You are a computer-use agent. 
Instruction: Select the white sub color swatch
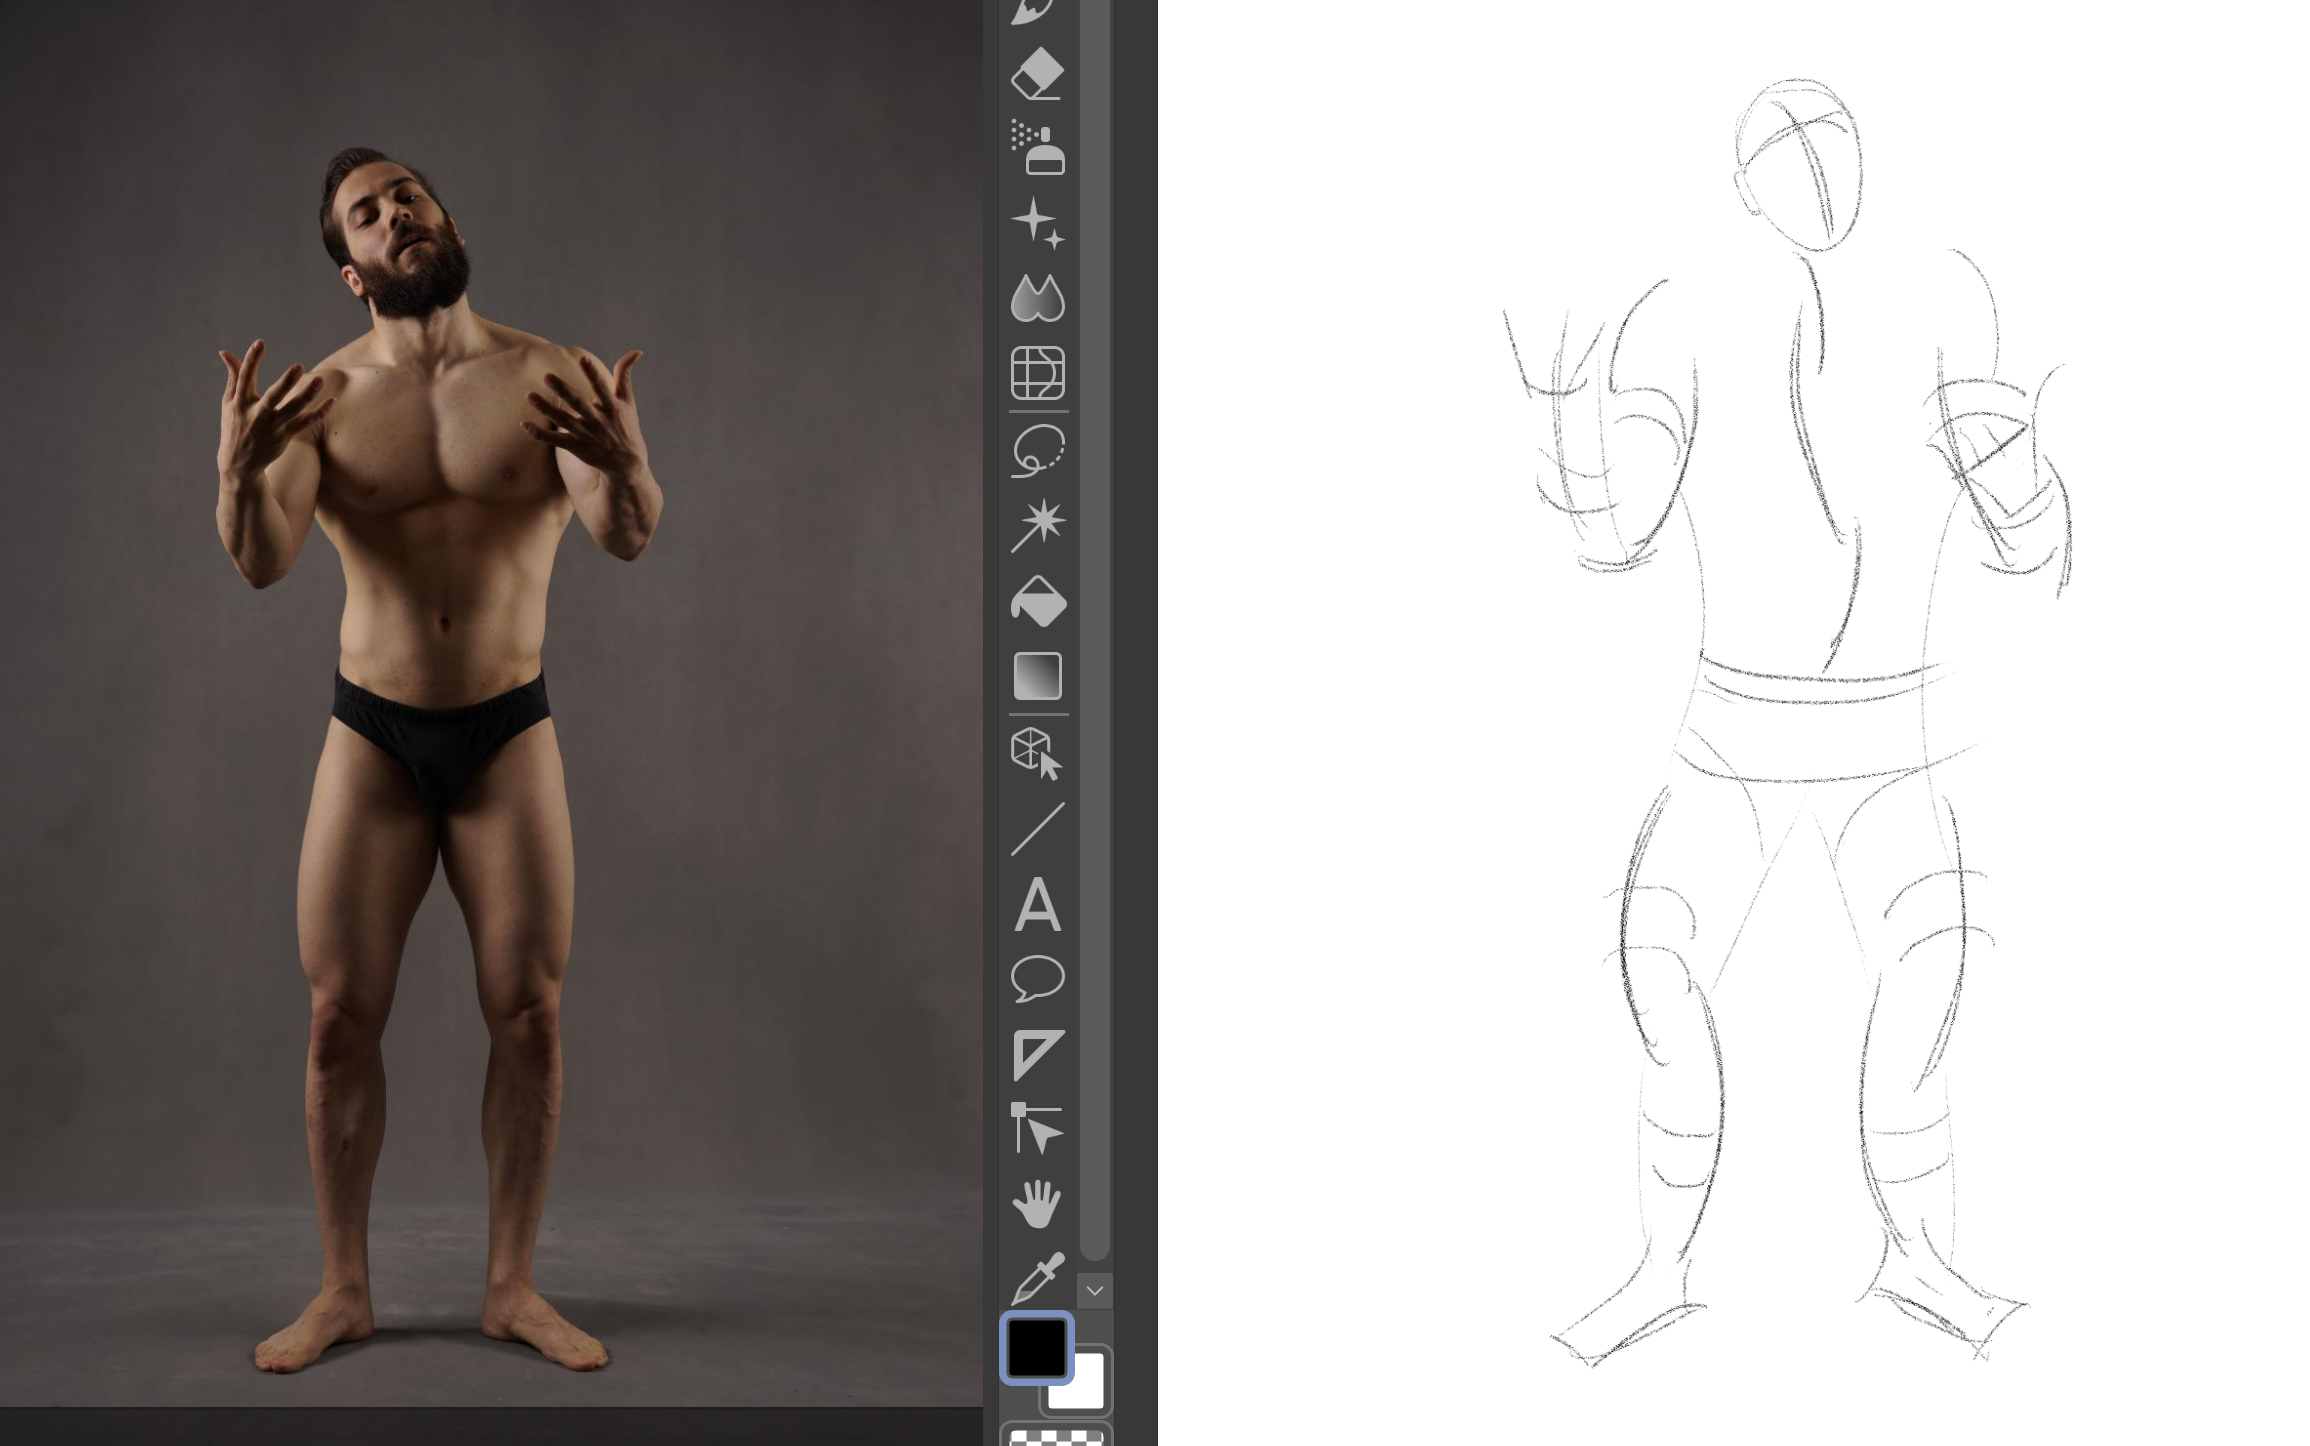coord(1088,1390)
